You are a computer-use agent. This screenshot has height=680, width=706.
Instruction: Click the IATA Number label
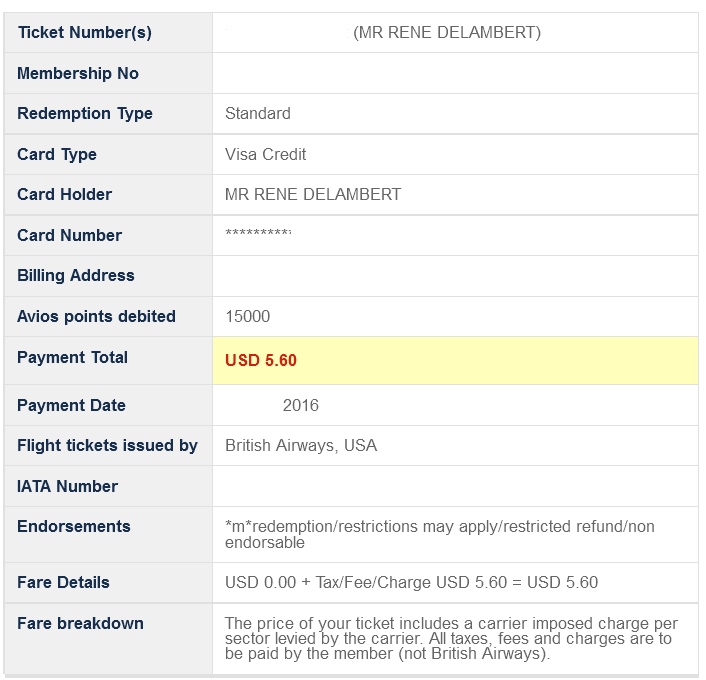pyautogui.click(x=67, y=487)
